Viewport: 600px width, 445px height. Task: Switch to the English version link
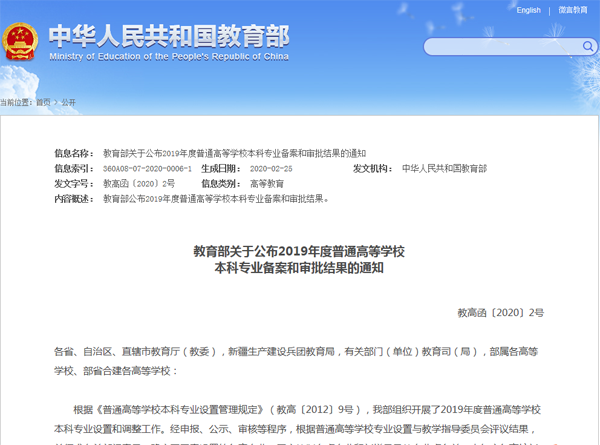pyautogui.click(x=528, y=10)
